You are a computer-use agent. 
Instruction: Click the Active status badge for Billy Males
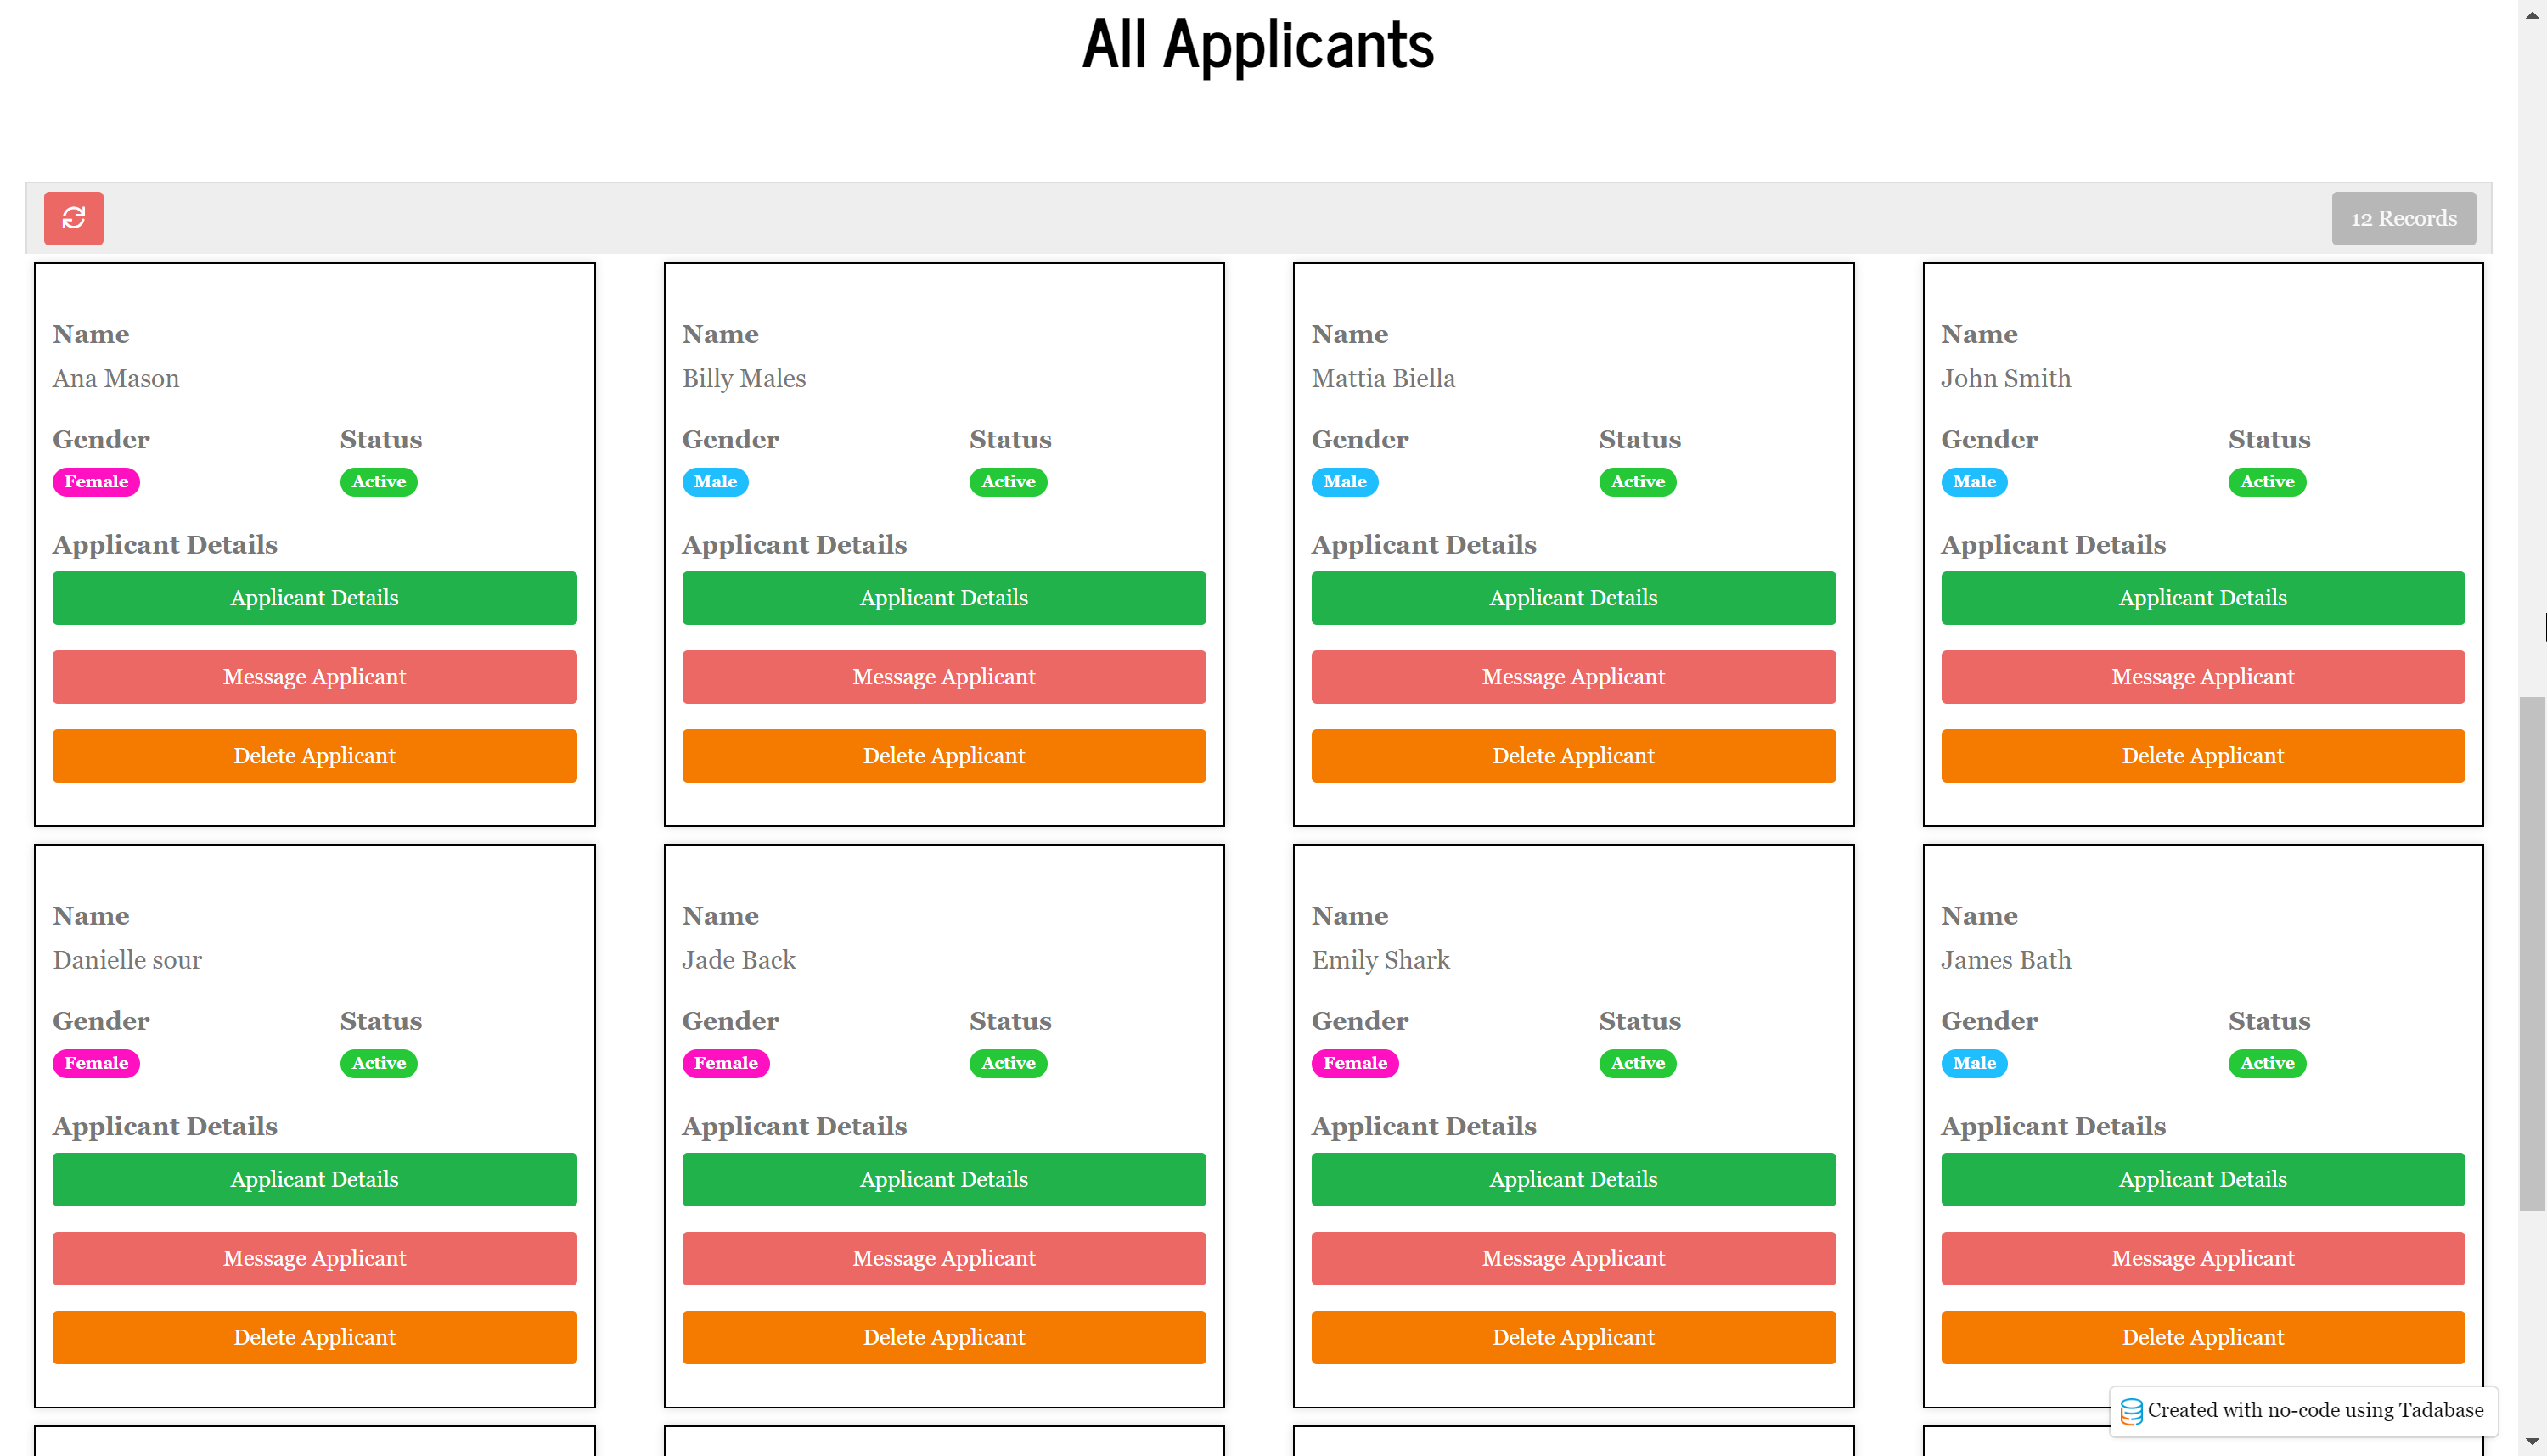click(x=1008, y=482)
